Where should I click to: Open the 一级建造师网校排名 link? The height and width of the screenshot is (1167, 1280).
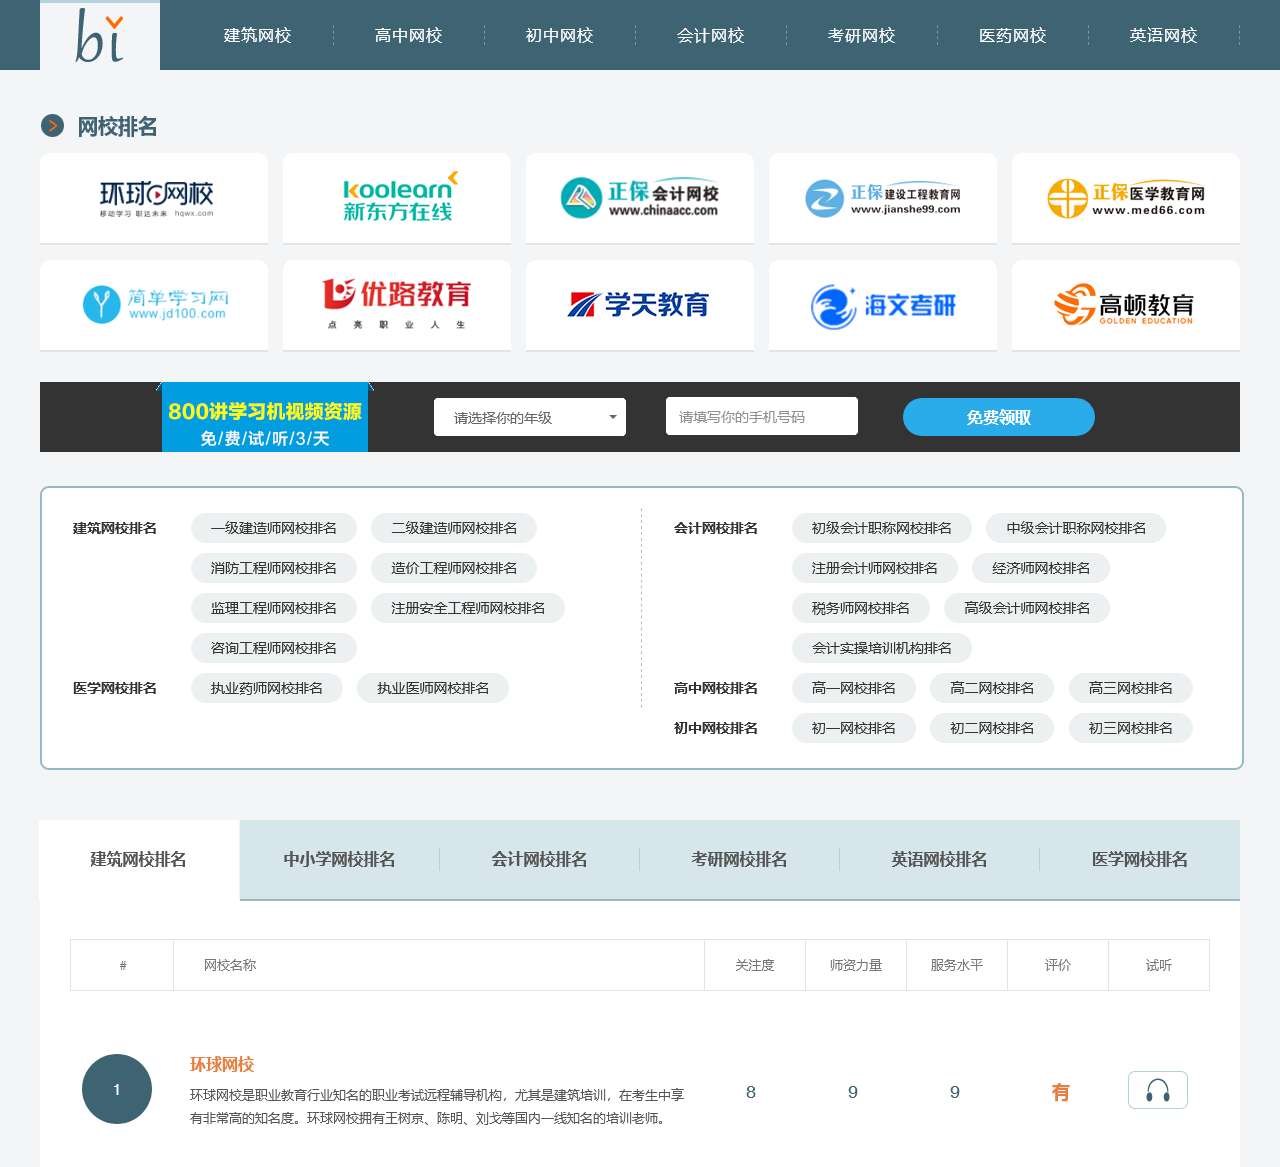pos(273,528)
